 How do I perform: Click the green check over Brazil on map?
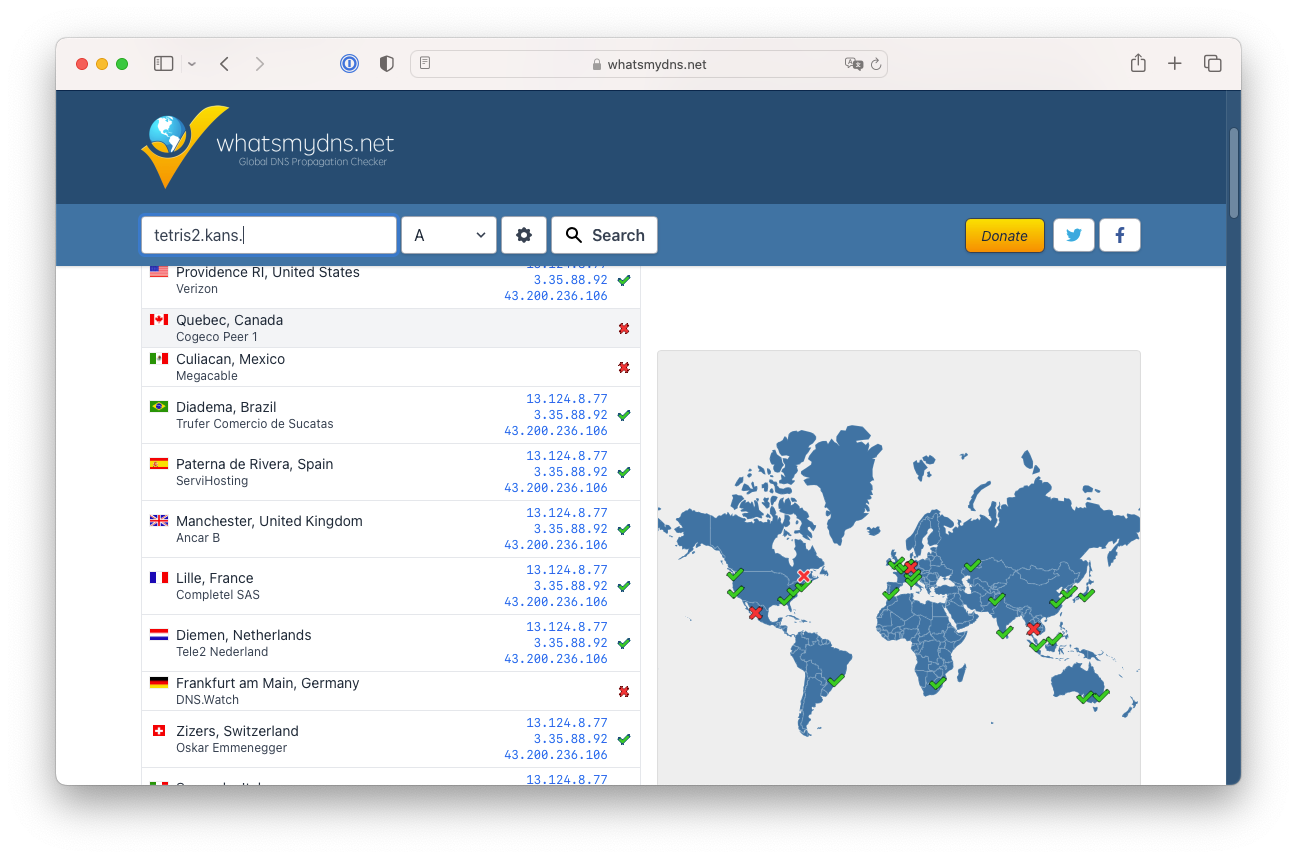(x=836, y=680)
